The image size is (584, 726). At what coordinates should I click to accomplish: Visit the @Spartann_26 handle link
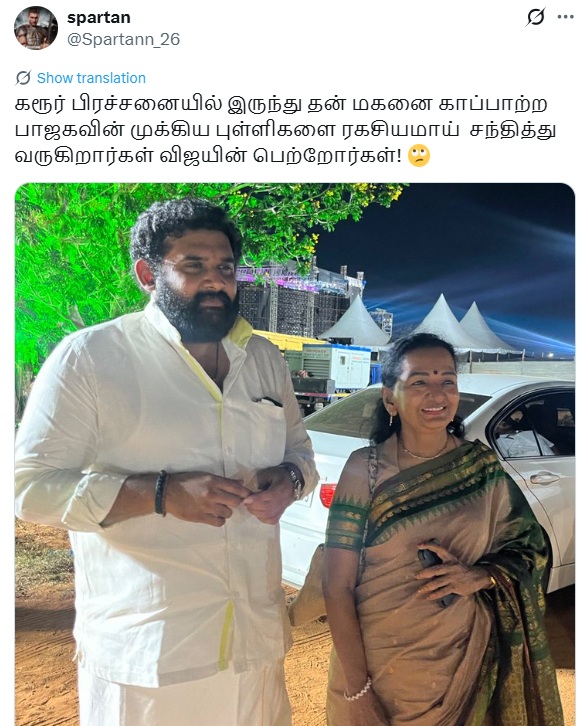[123, 39]
